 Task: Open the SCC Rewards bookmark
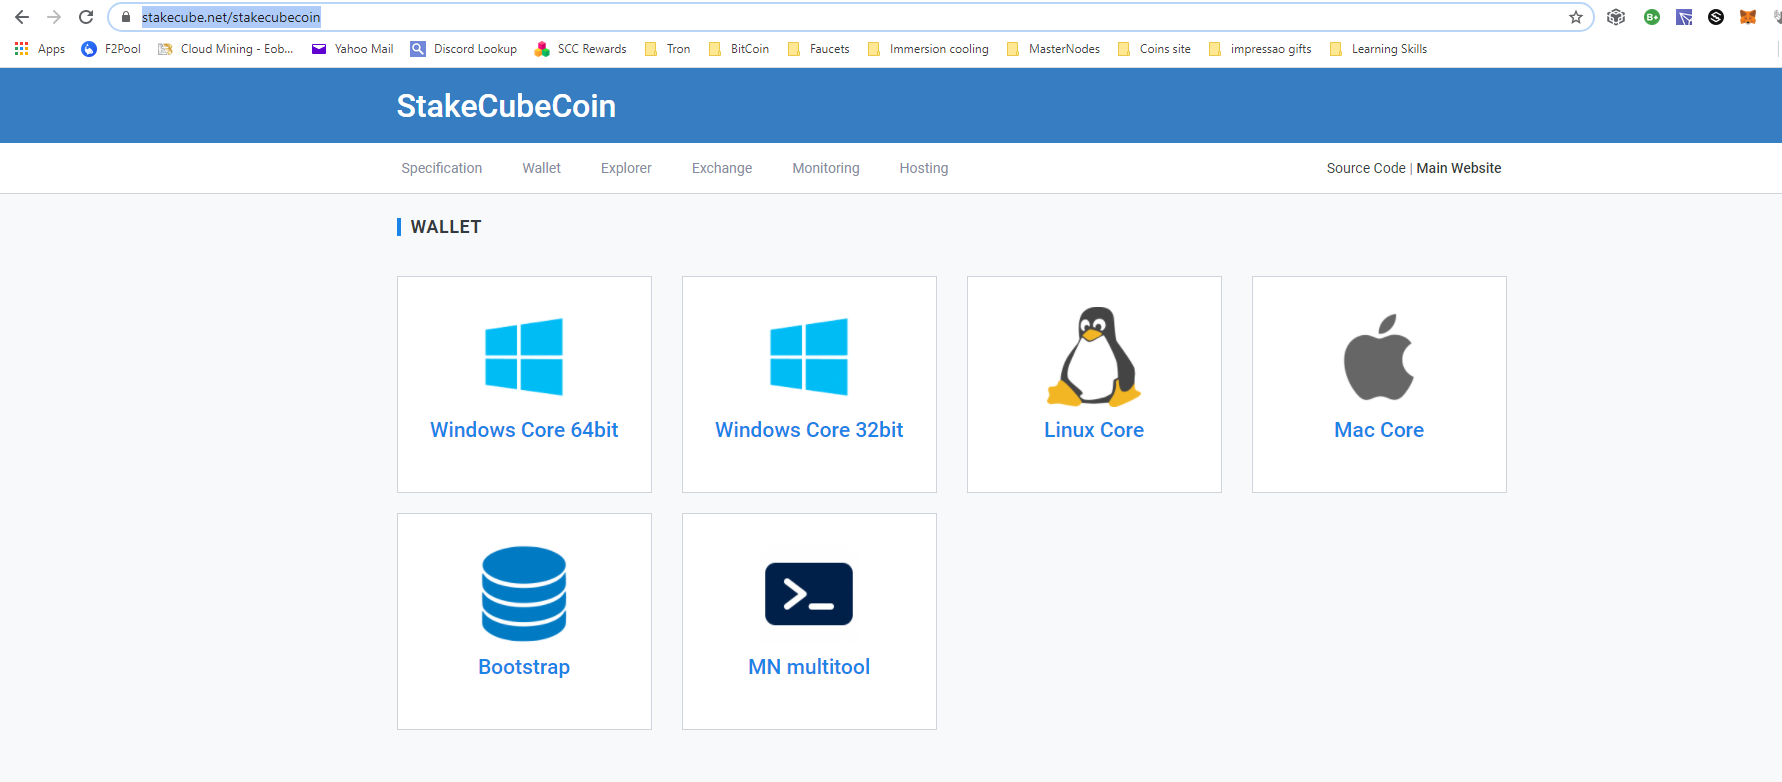pyautogui.click(x=581, y=49)
